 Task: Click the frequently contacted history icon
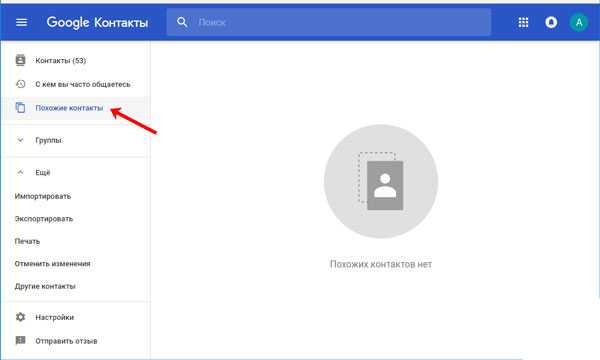tap(20, 84)
